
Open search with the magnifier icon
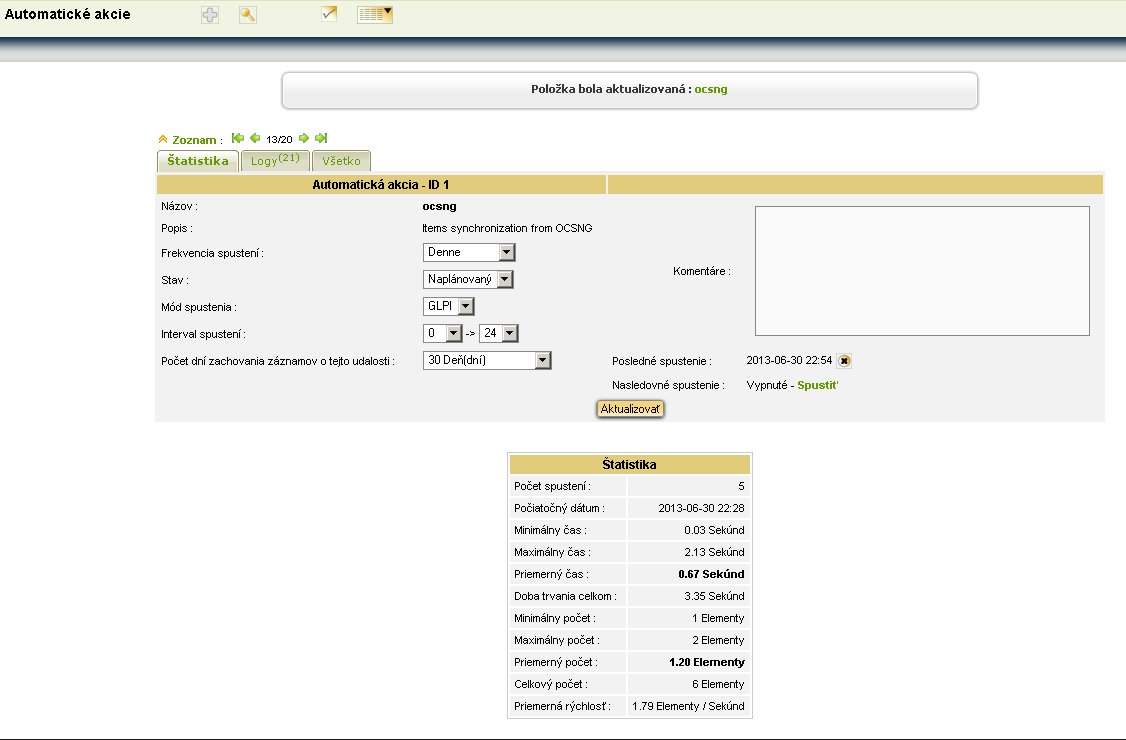(248, 14)
